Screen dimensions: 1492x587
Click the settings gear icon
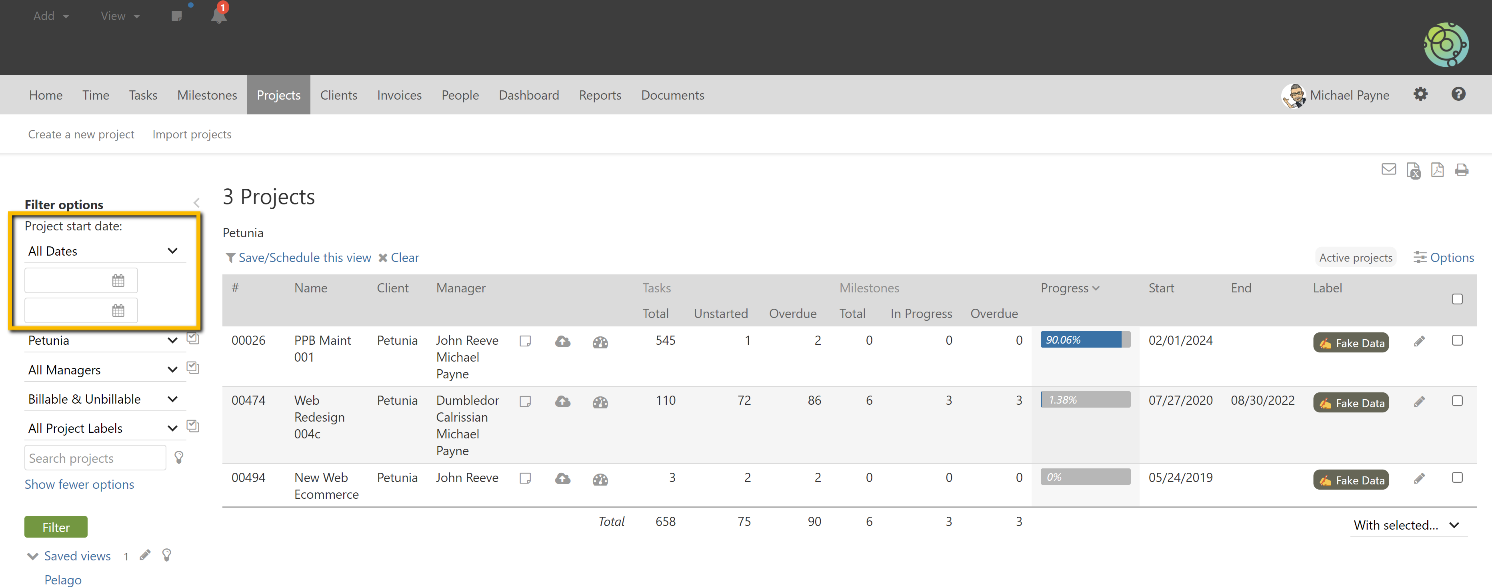[1420, 95]
